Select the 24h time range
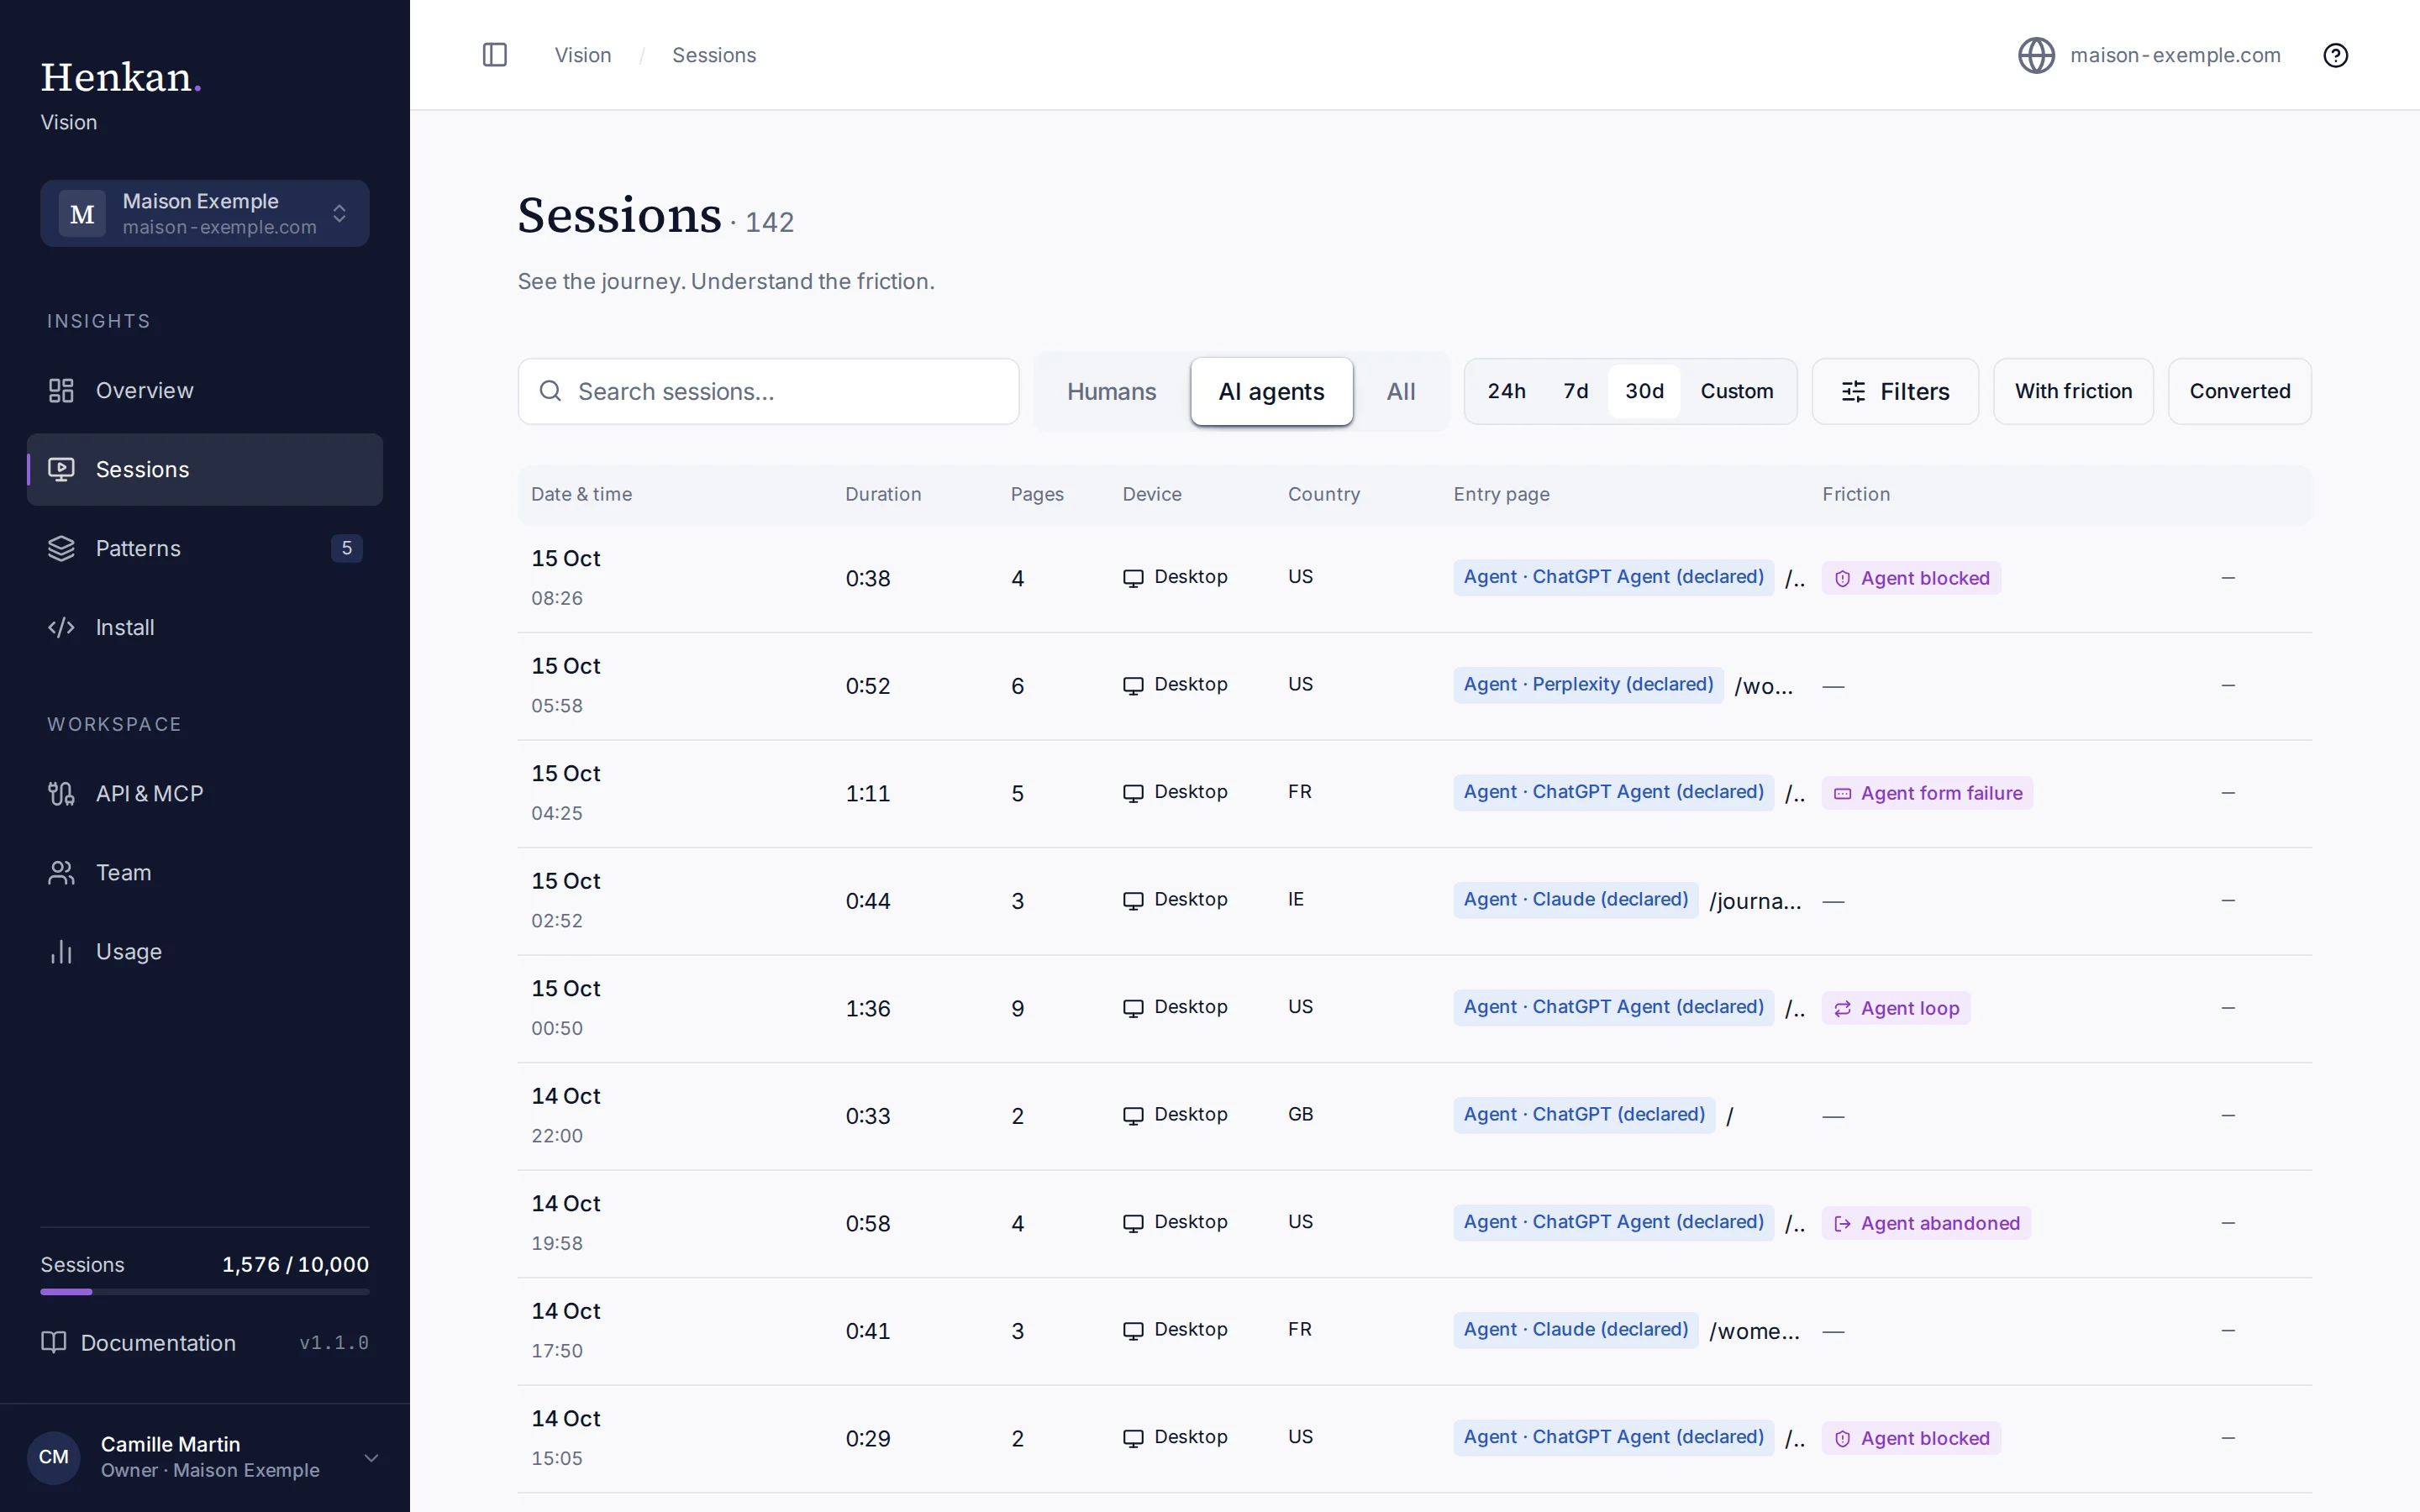 pyautogui.click(x=1506, y=391)
